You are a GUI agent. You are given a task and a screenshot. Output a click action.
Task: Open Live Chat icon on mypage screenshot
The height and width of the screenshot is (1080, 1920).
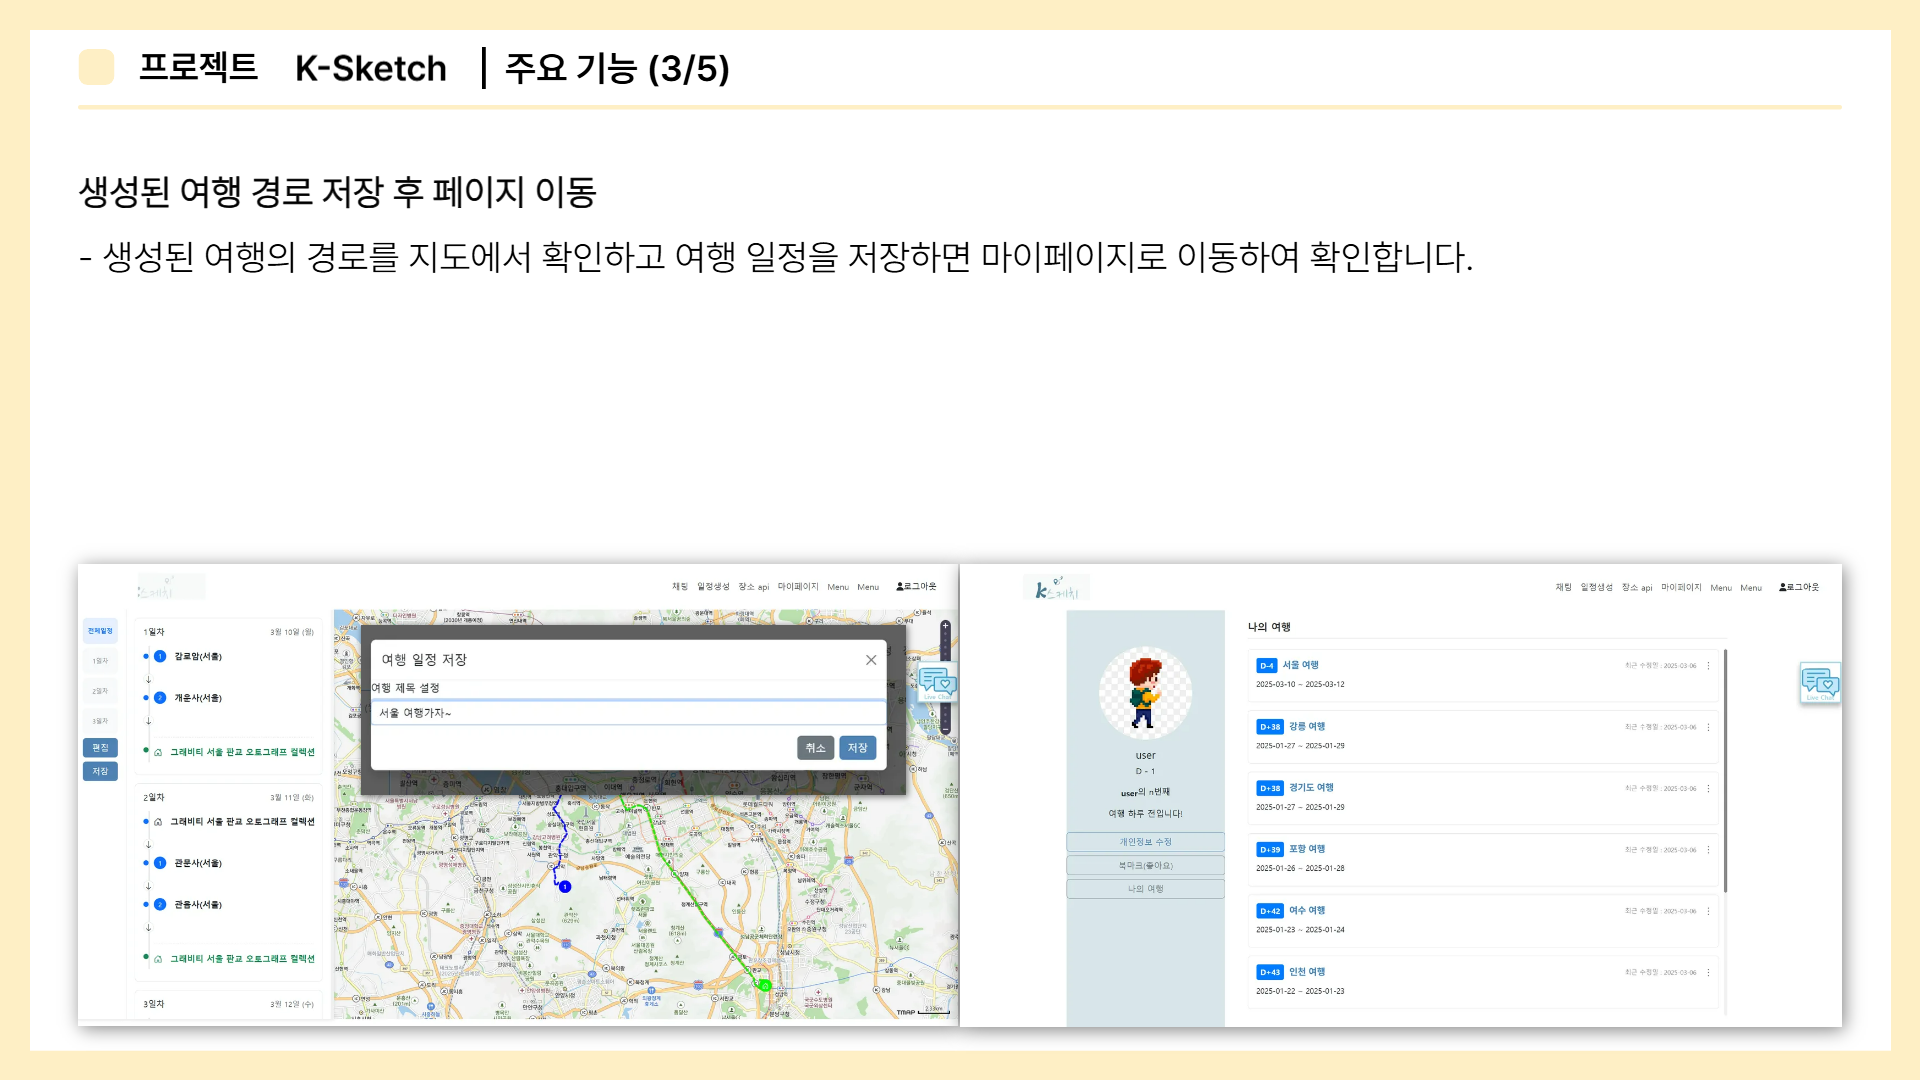[1819, 683]
